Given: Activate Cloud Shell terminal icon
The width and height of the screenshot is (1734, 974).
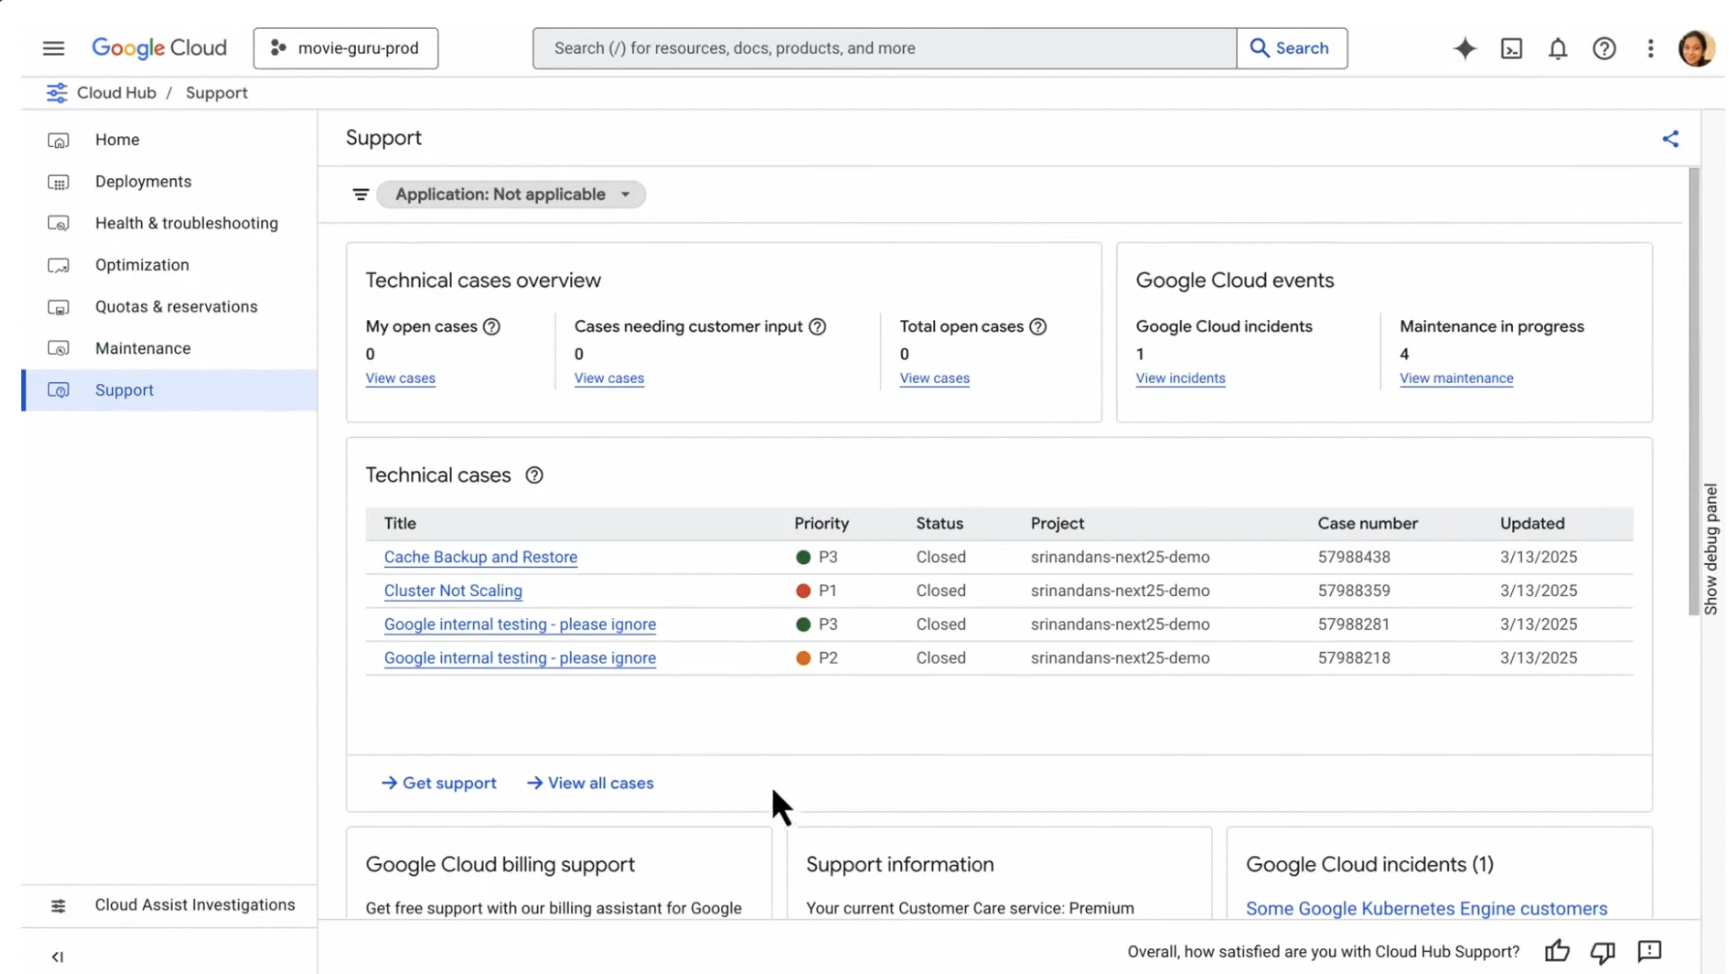Looking at the screenshot, I should coord(1511,48).
